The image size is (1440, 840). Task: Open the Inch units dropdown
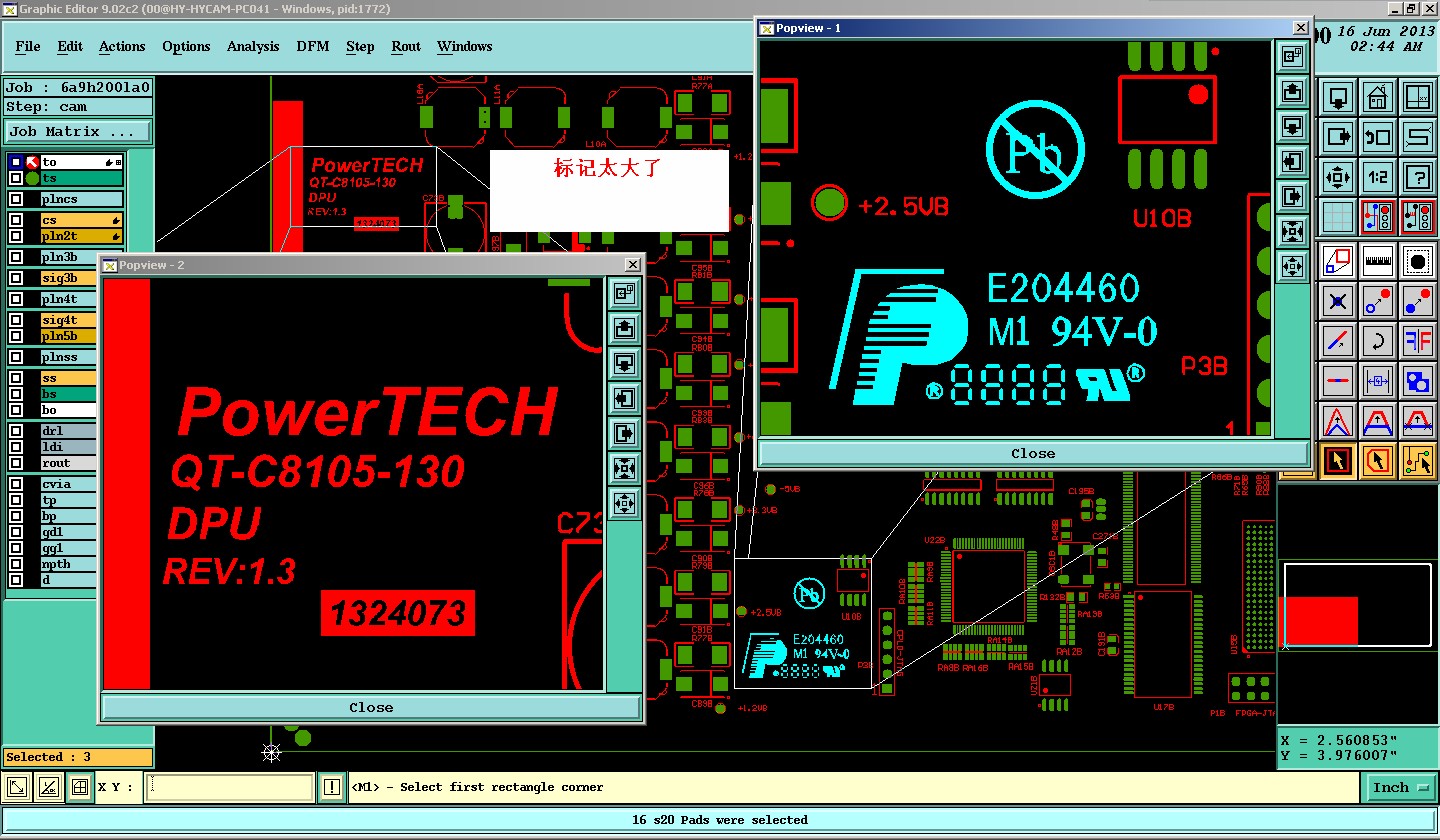(1400, 788)
